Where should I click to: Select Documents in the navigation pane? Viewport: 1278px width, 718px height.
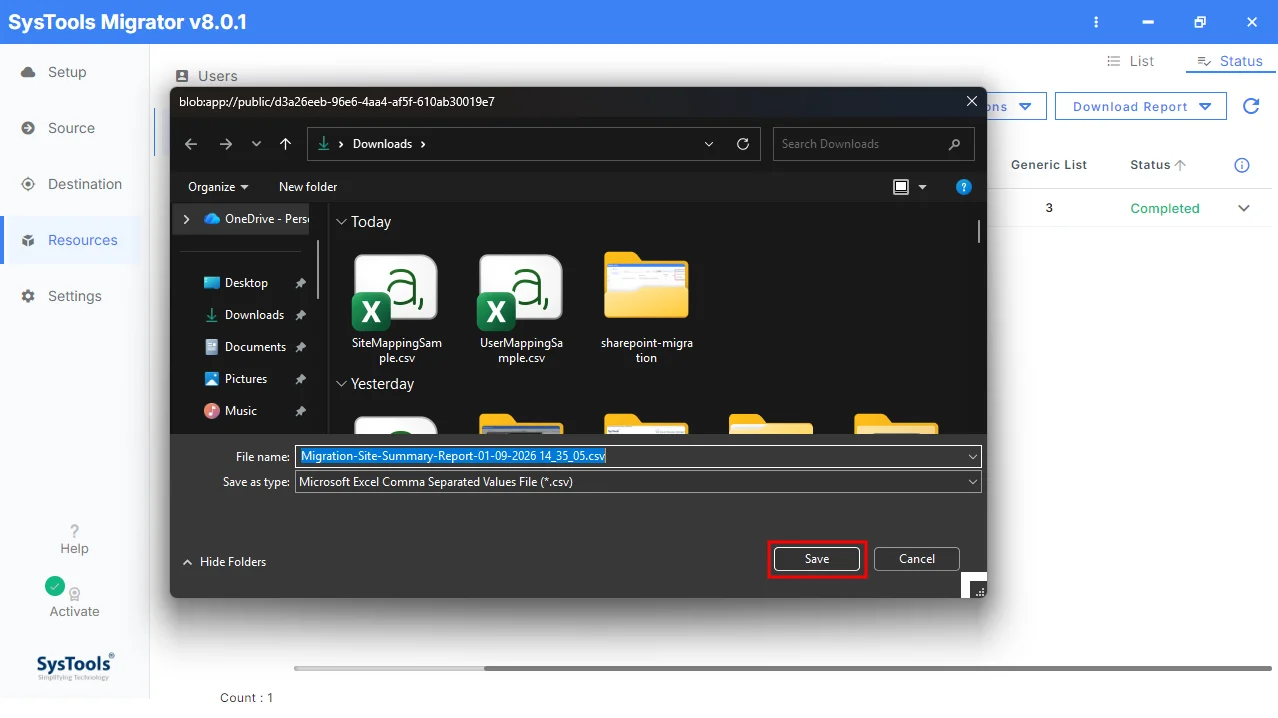coord(255,347)
